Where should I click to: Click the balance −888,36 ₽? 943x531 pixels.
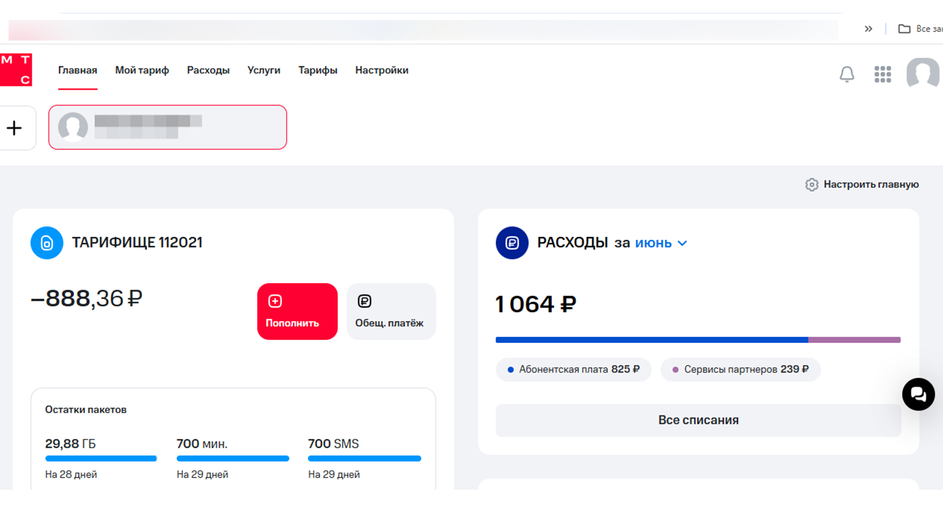tap(87, 298)
